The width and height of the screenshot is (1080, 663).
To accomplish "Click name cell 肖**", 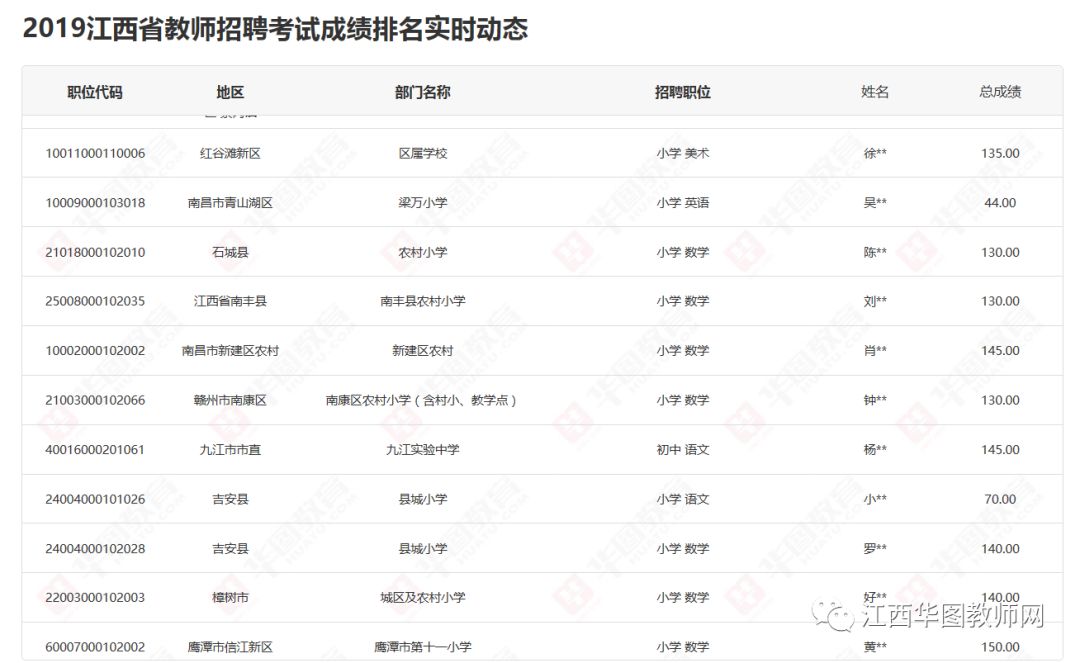I will (x=875, y=351).
